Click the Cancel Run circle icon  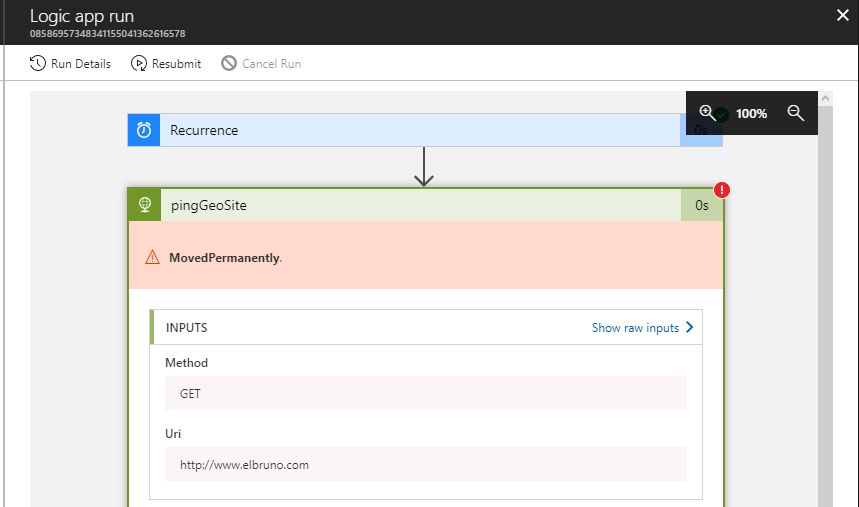tap(229, 64)
